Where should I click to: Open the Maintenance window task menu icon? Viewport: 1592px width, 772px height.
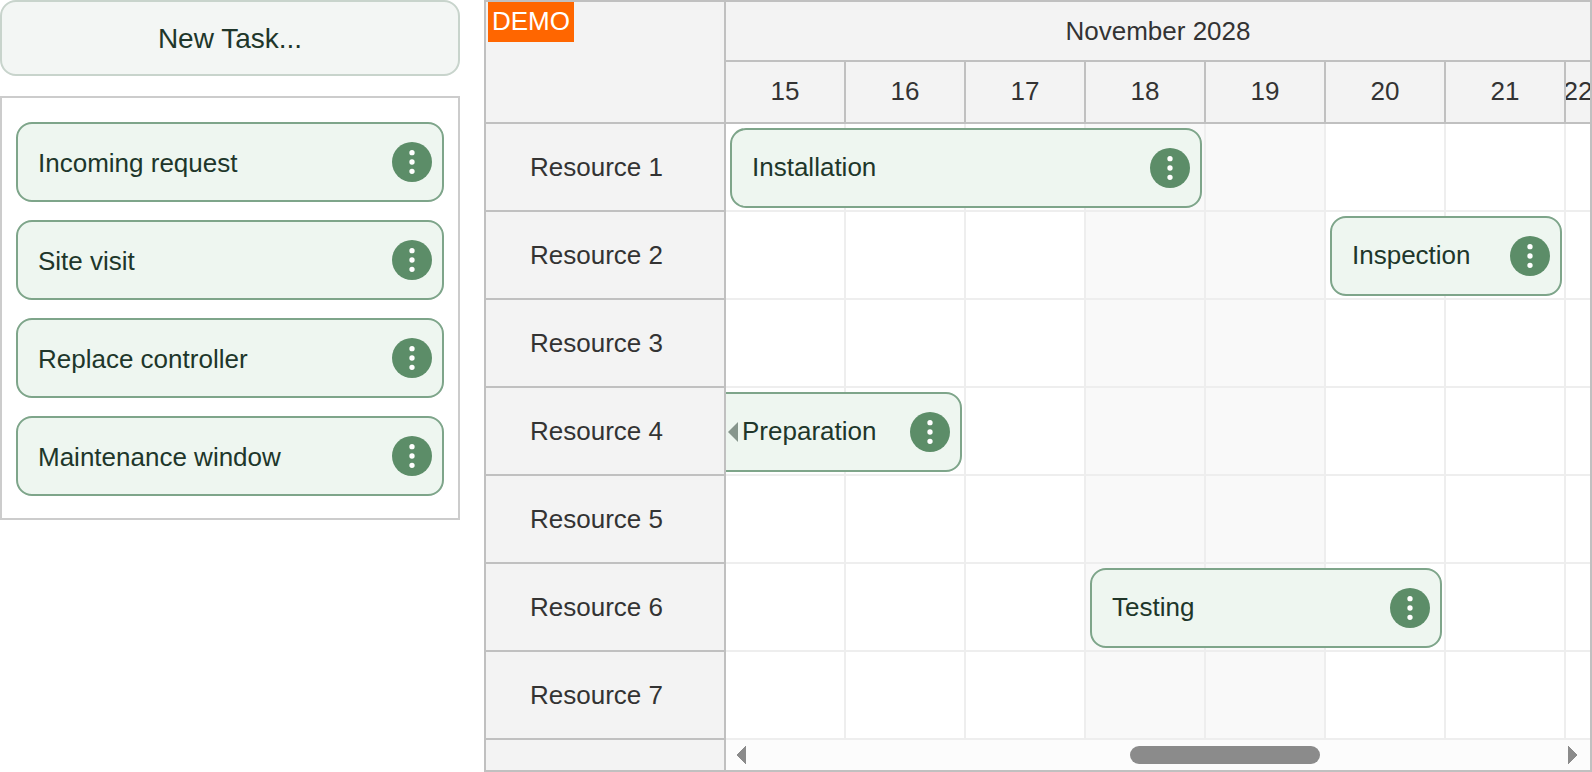412,456
